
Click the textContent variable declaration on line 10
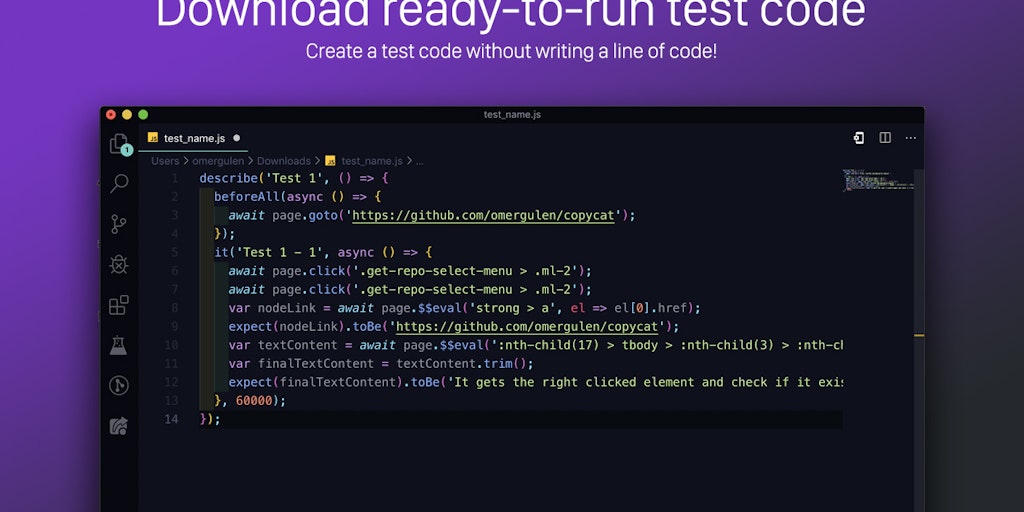tap(298, 345)
